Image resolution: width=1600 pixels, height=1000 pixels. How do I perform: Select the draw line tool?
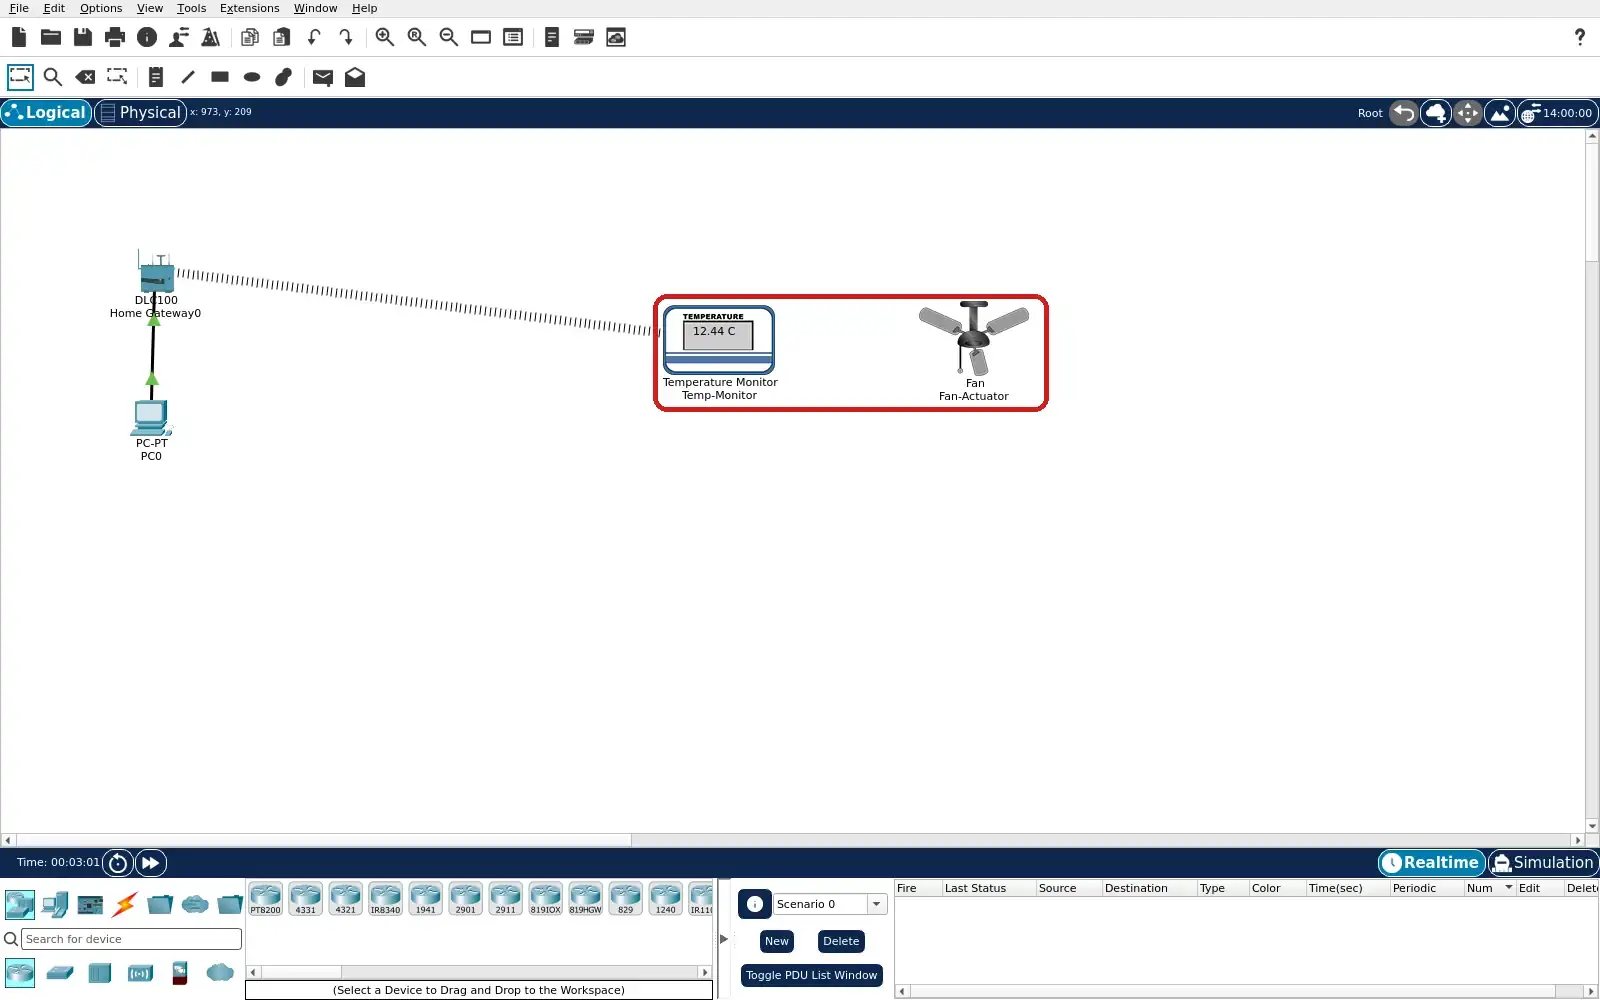(188, 77)
